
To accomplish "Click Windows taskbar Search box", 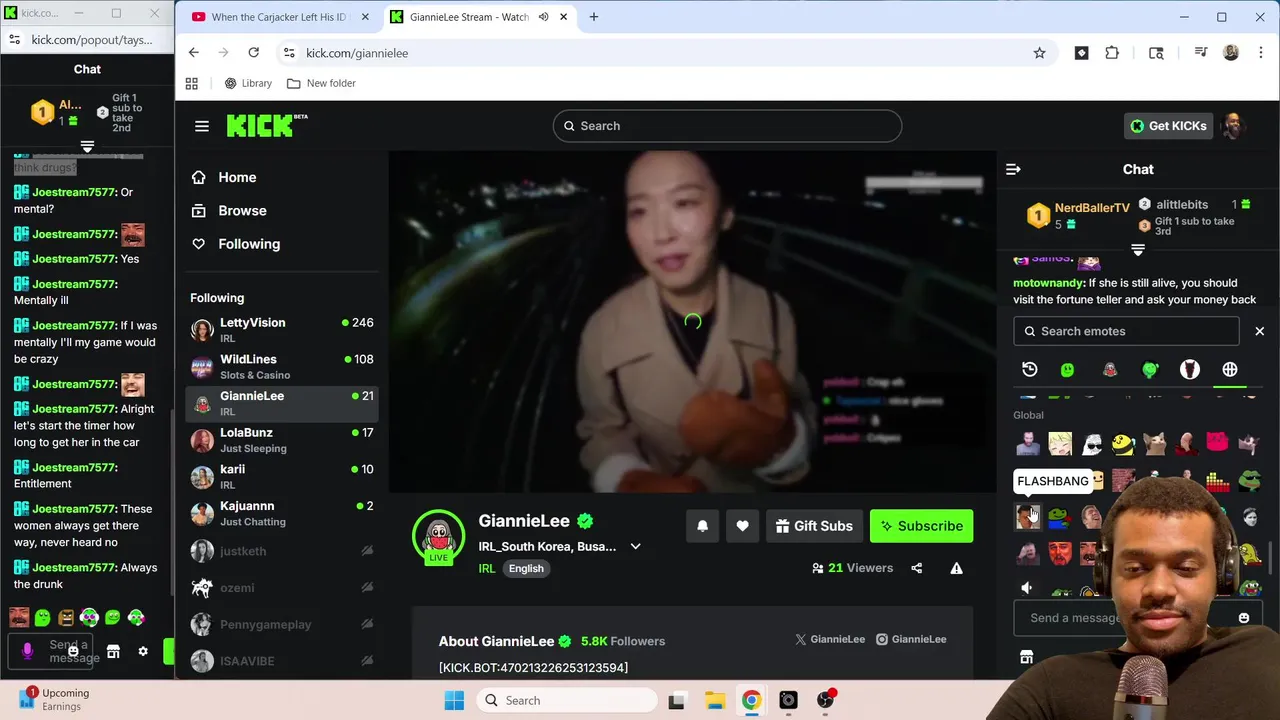I will pyautogui.click(x=566, y=700).
